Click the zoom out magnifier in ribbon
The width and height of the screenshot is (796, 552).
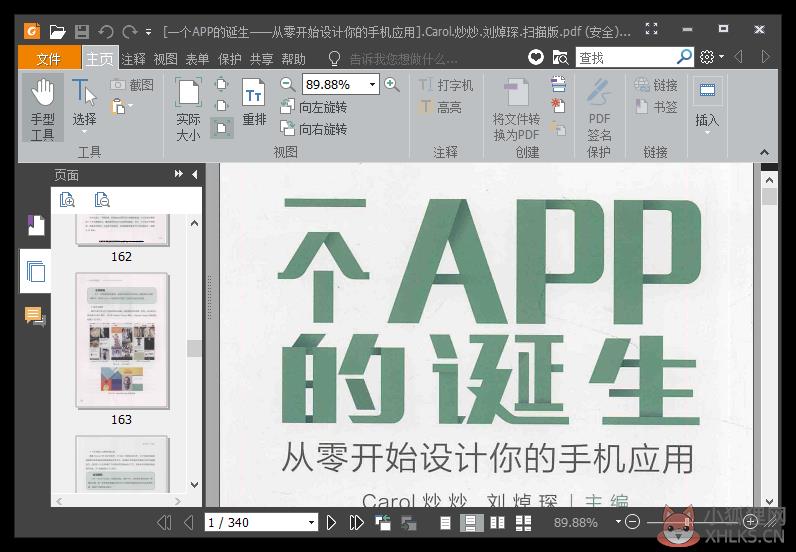tap(288, 84)
